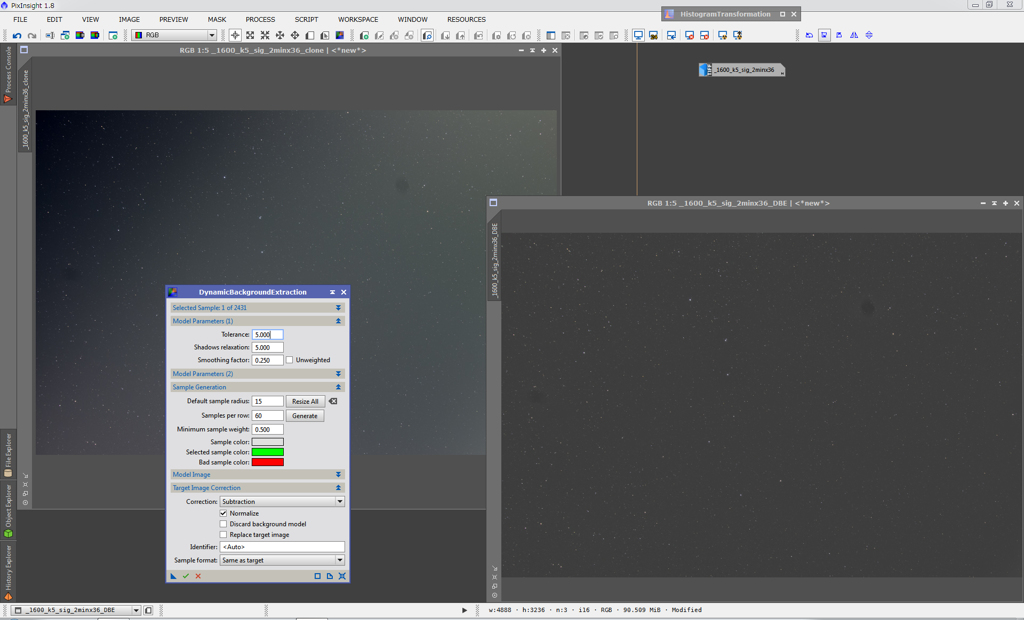Cancel DBE with the red X icon
The height and width of the screenshot is (620, 1024).
pos(198,576)
